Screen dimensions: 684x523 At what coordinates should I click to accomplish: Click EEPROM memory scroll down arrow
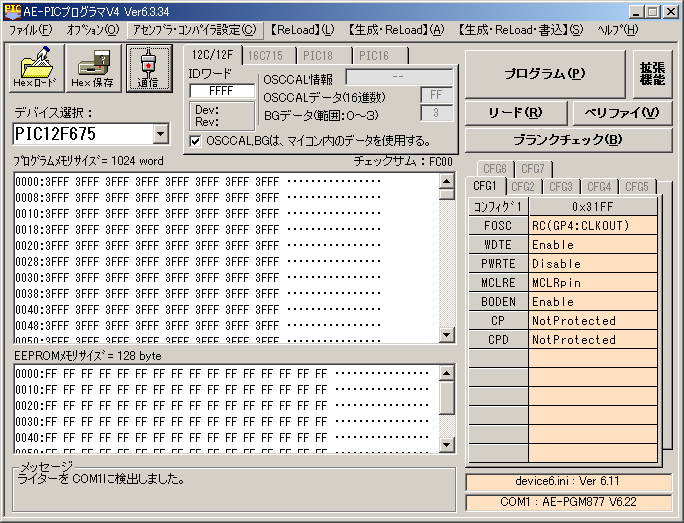[447, 444]
